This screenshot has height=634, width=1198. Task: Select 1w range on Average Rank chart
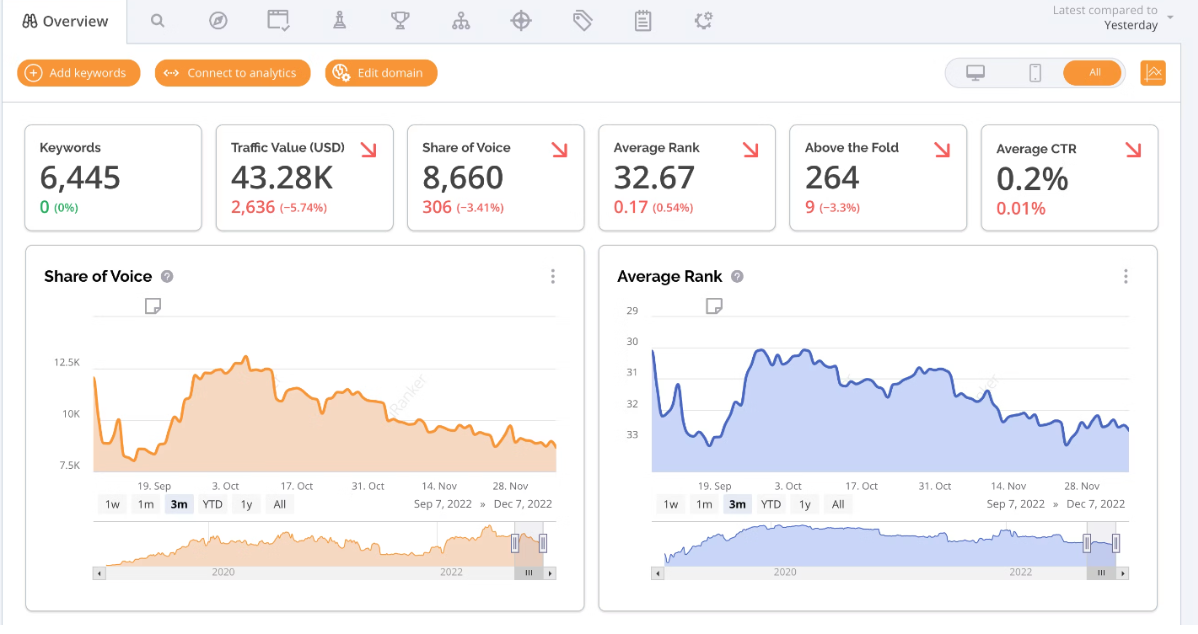tap(671, 504)
